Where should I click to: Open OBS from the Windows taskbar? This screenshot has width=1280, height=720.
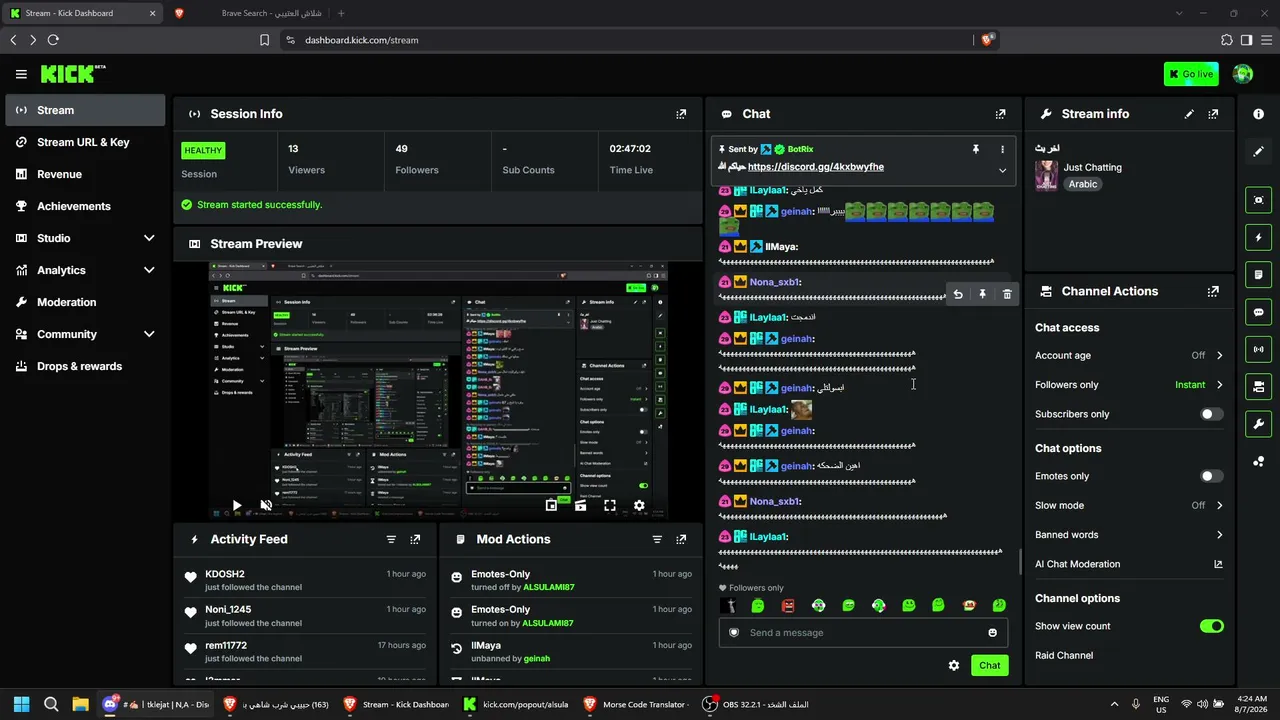coord(755,704)
